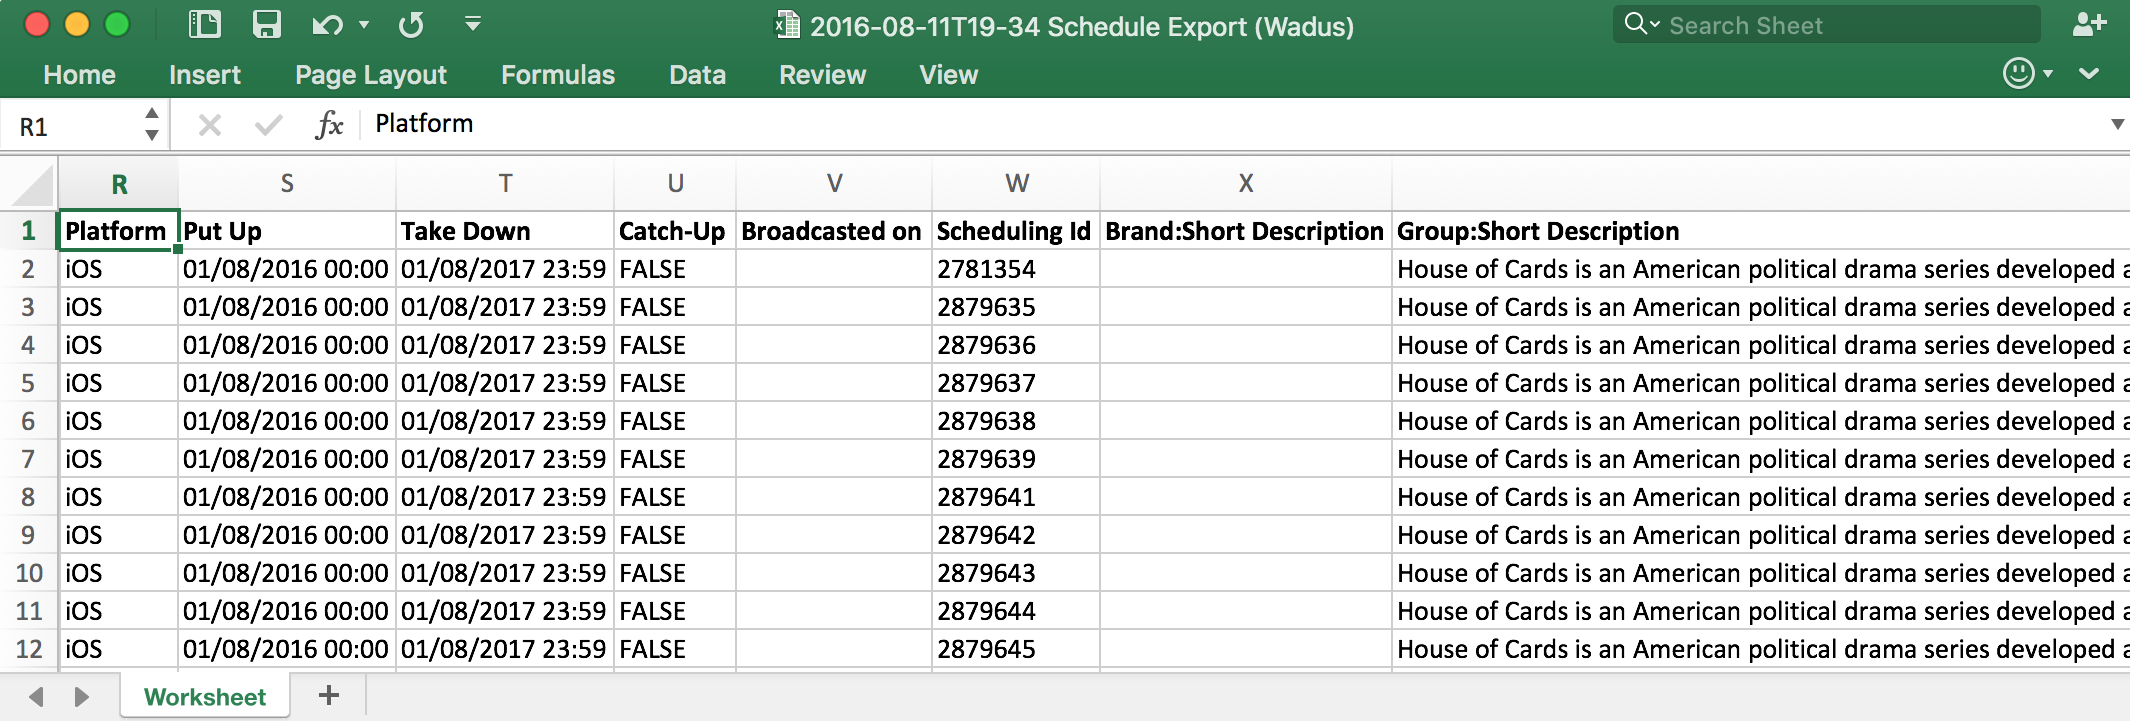Click the cancel X formula icon

(210, 125)
